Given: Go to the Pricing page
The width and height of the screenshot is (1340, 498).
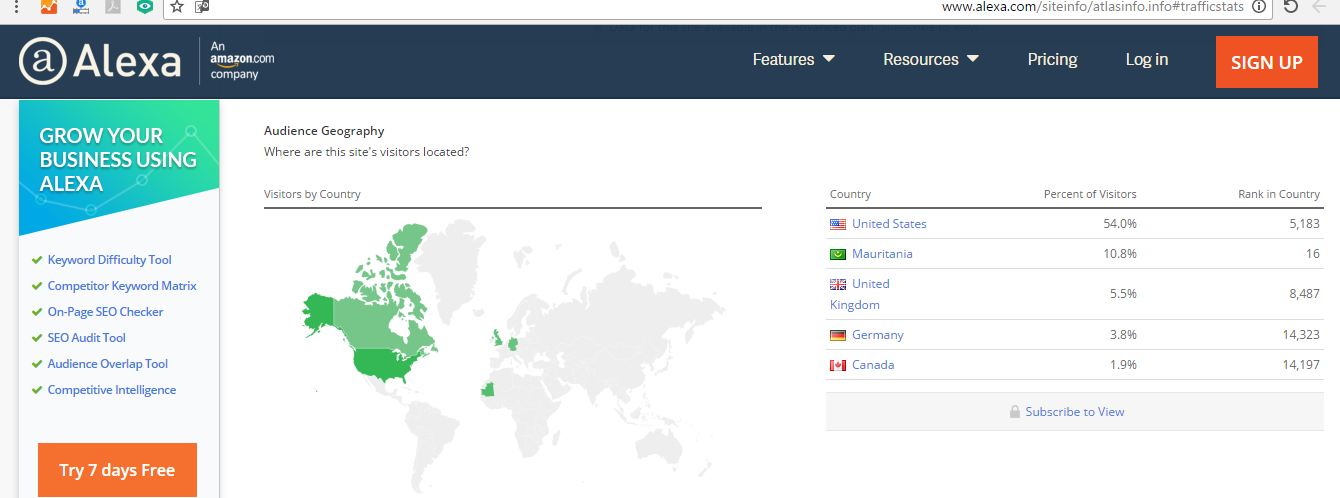Looking at the screenshot, I should 1052,60.
